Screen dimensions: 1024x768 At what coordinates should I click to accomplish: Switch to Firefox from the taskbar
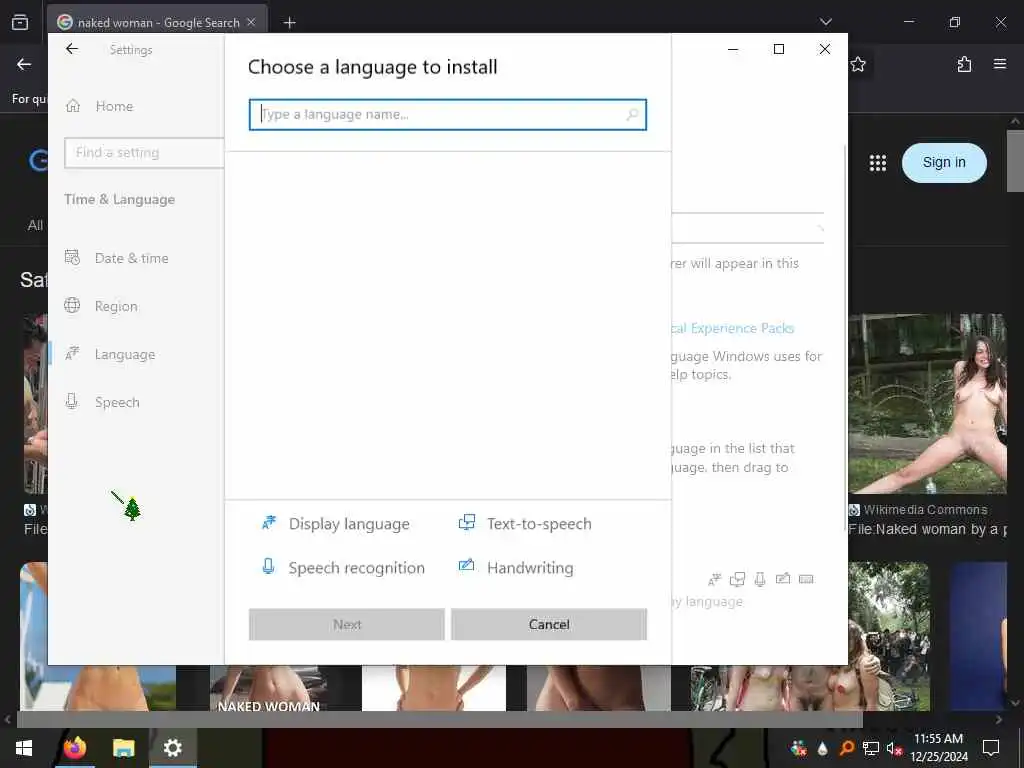(x=75, y=748)
